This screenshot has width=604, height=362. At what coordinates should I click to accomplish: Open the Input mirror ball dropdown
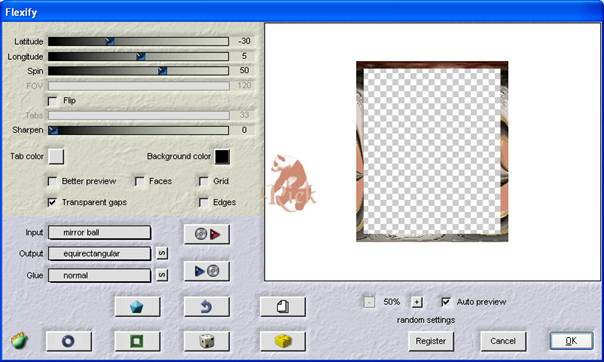pyautogui.click(x=99, y=233)
